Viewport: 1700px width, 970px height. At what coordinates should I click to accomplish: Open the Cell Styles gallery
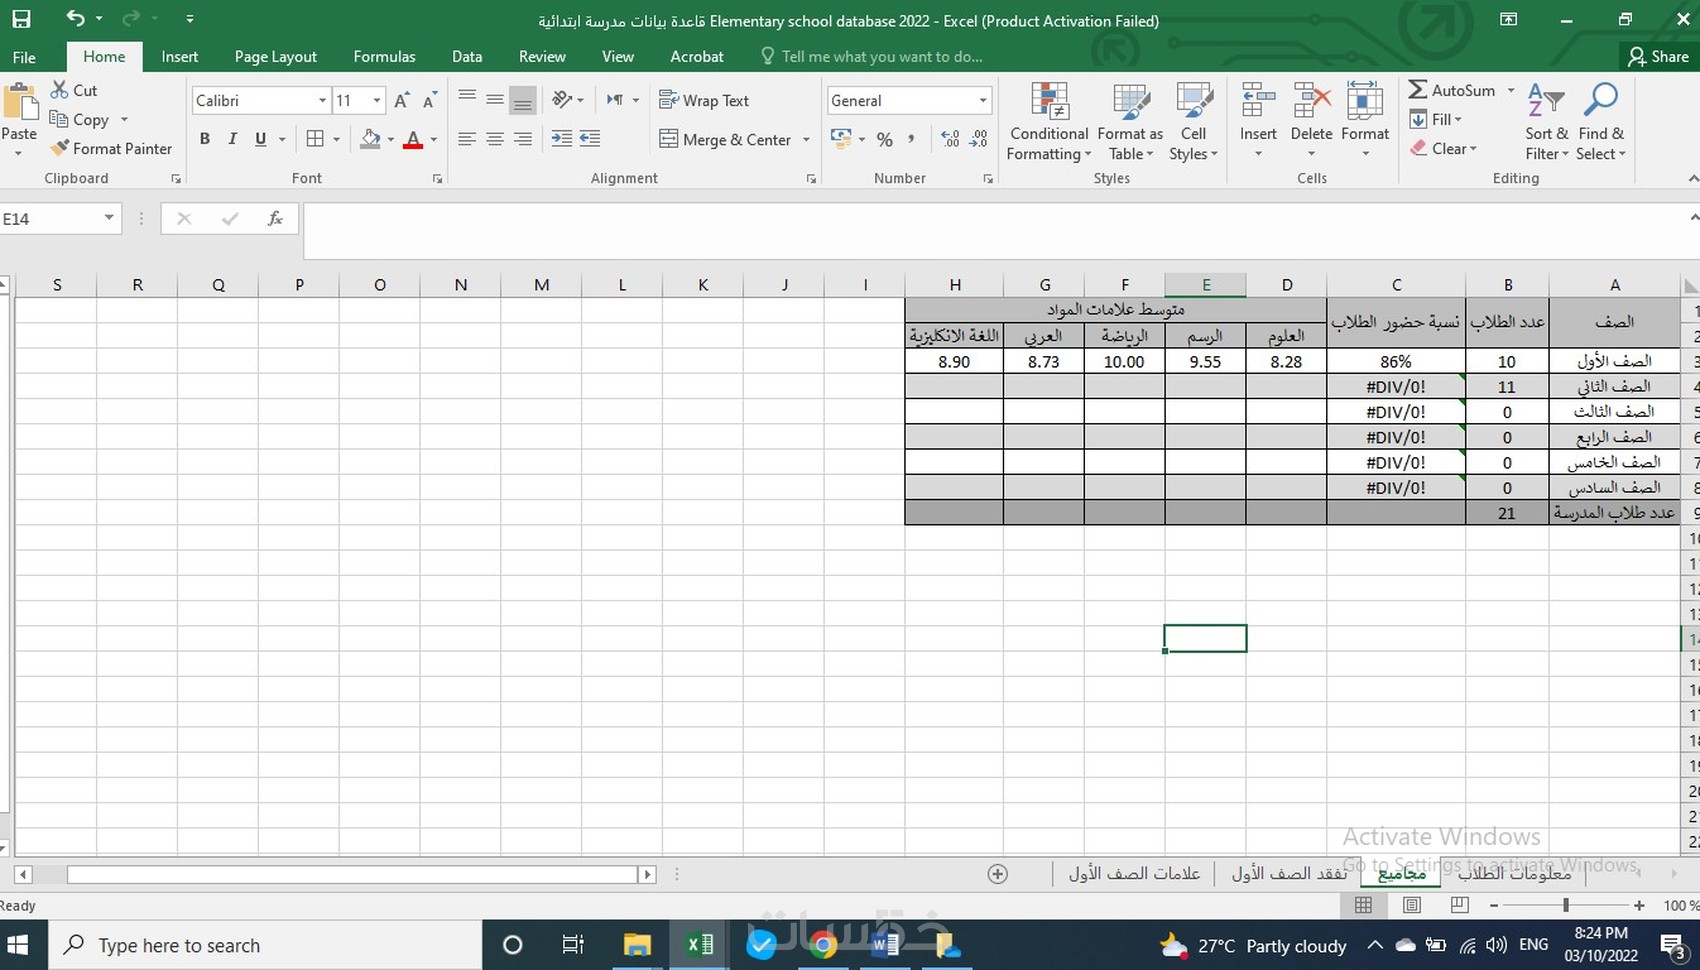(1193, 121)
